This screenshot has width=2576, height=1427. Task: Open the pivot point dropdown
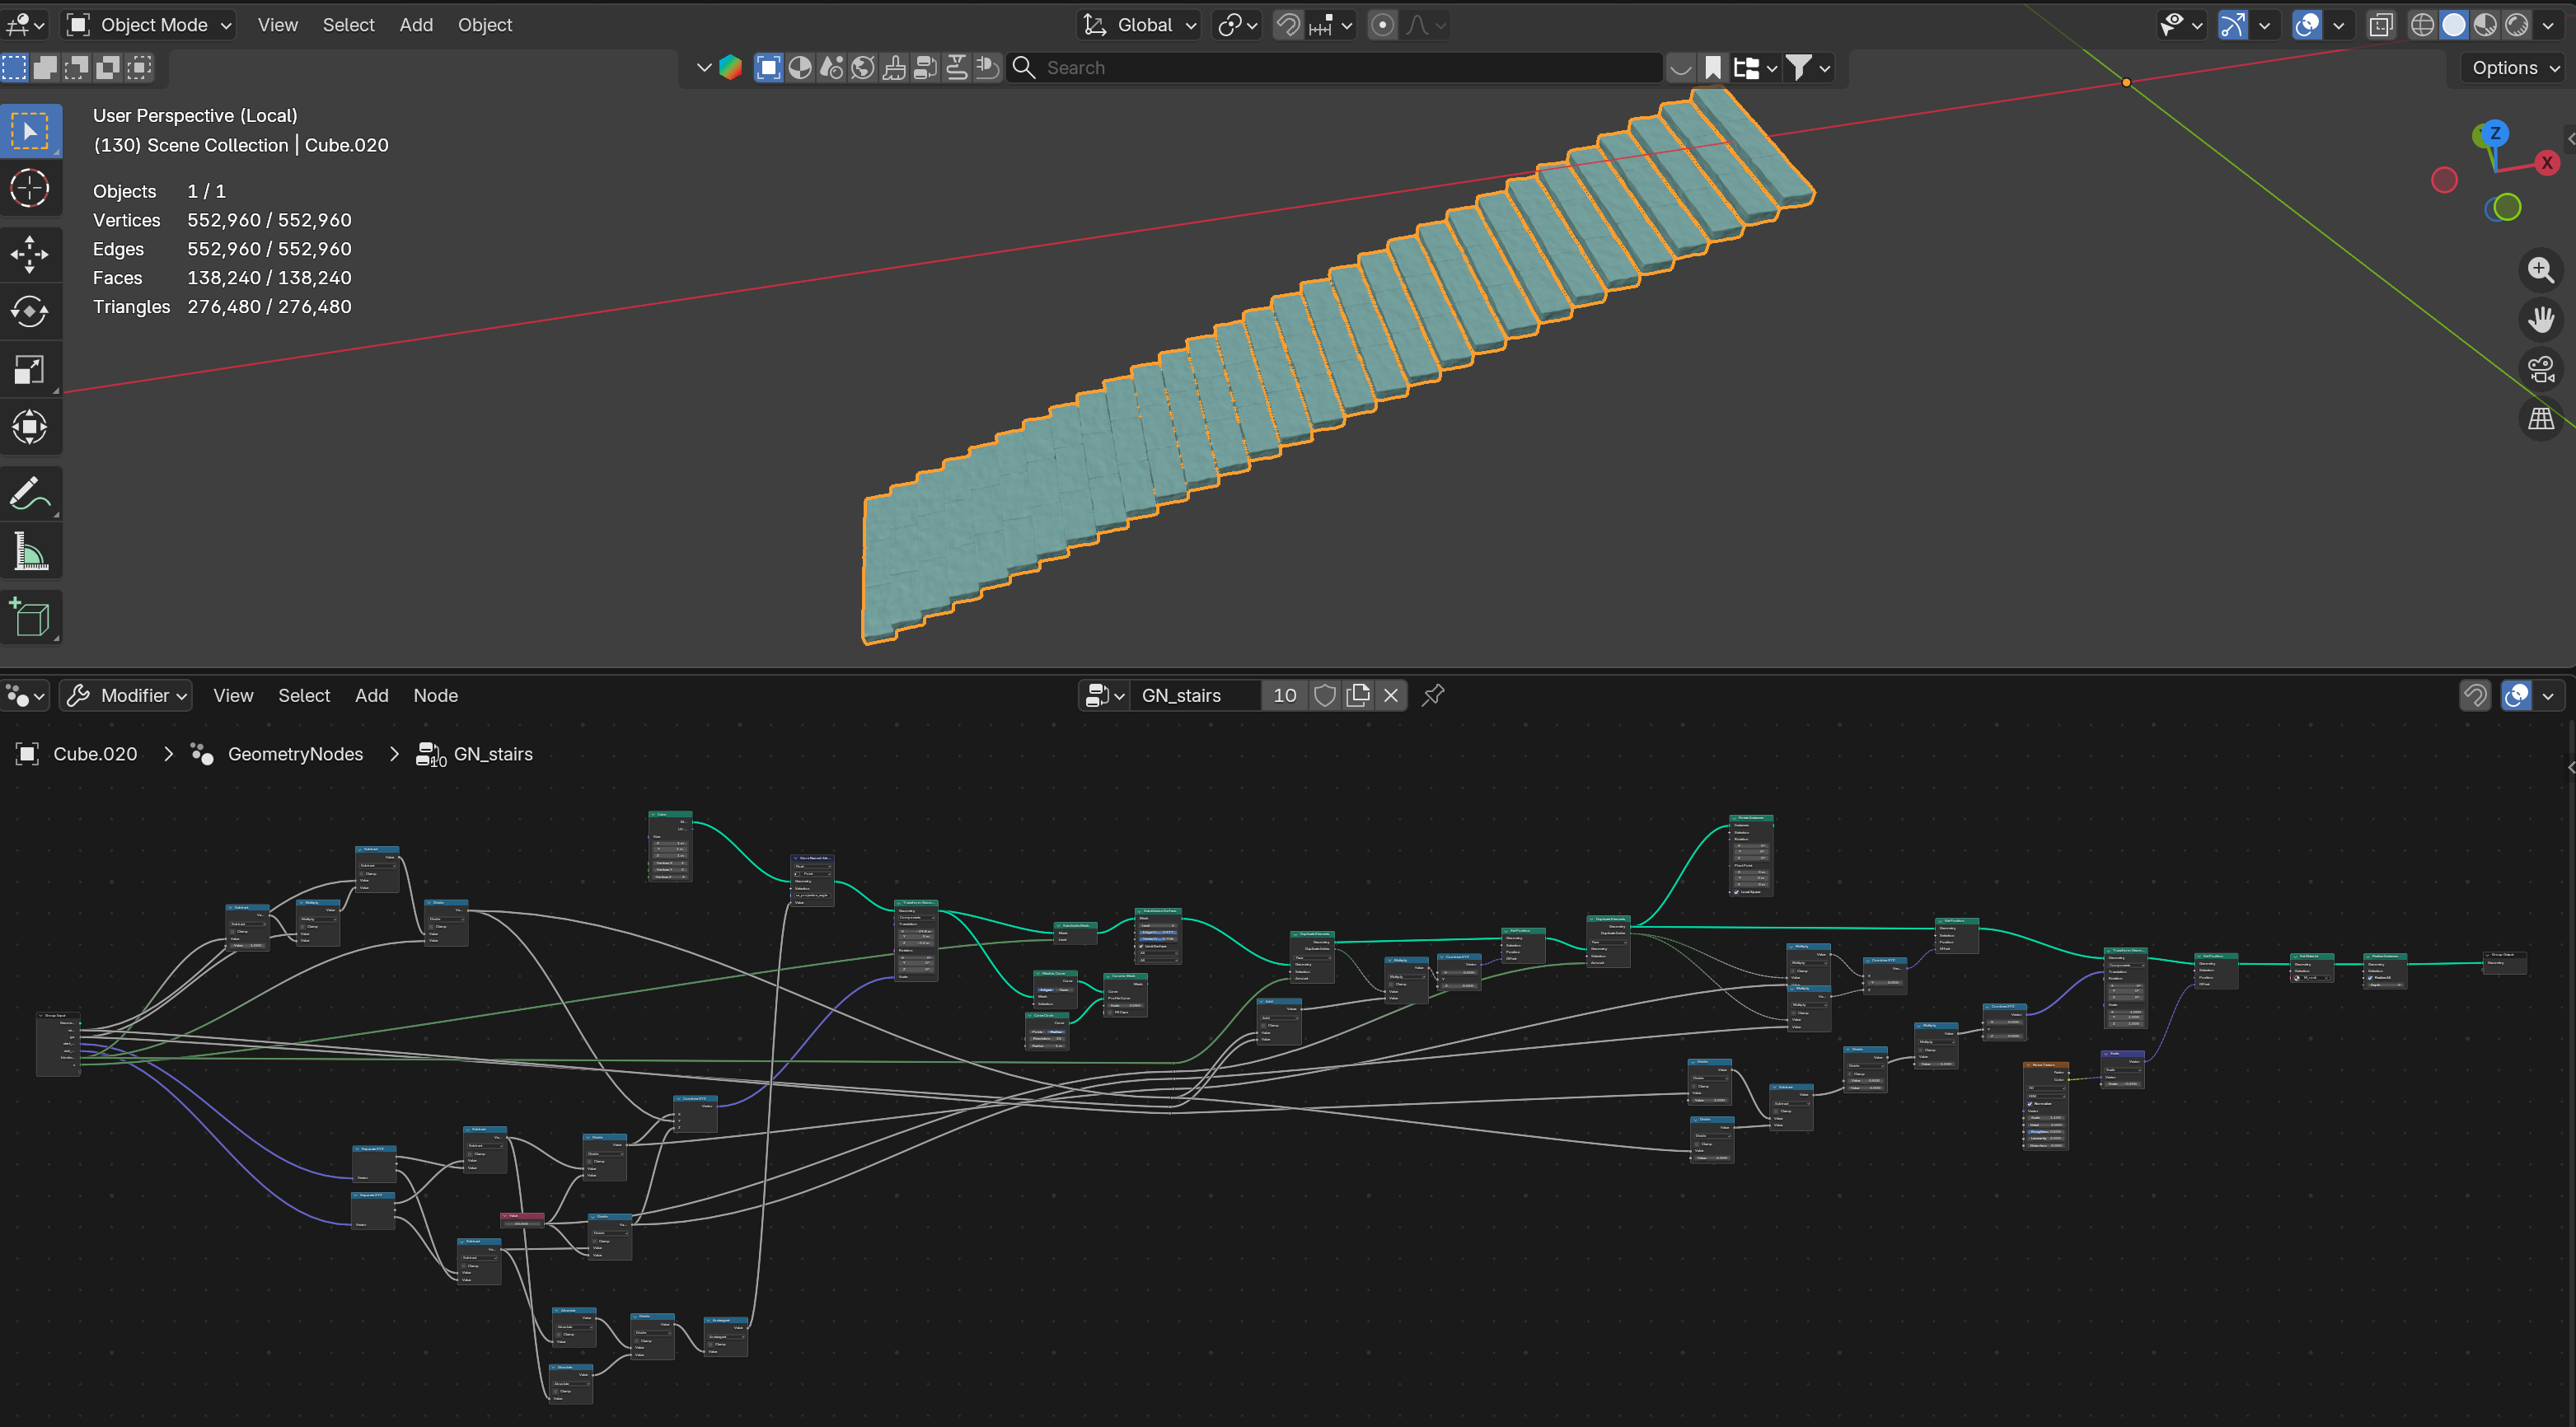click(x=1237, y=25)
